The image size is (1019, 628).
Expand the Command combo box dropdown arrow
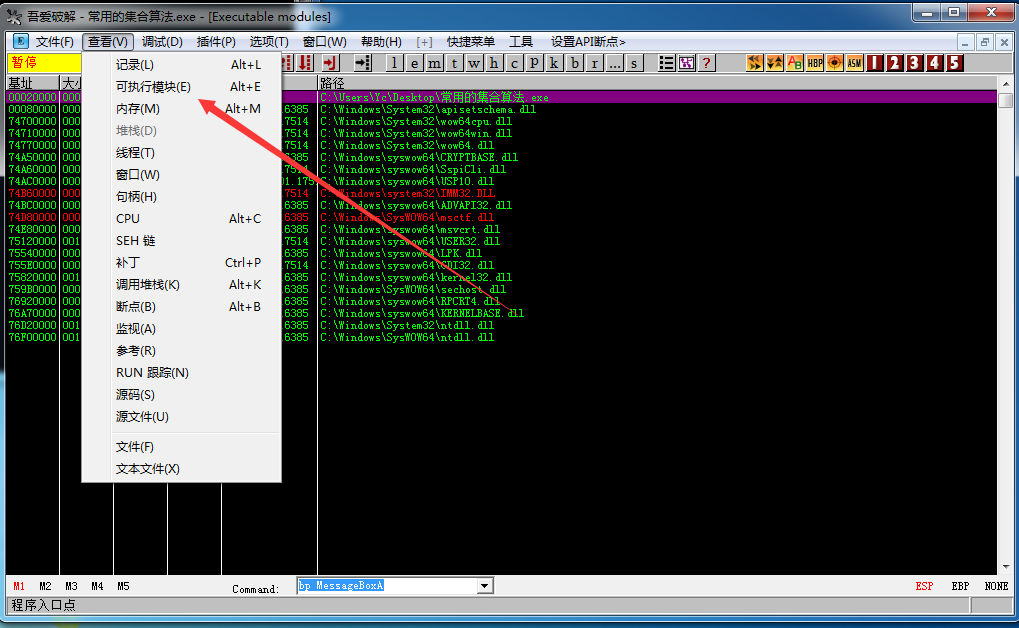485,586
